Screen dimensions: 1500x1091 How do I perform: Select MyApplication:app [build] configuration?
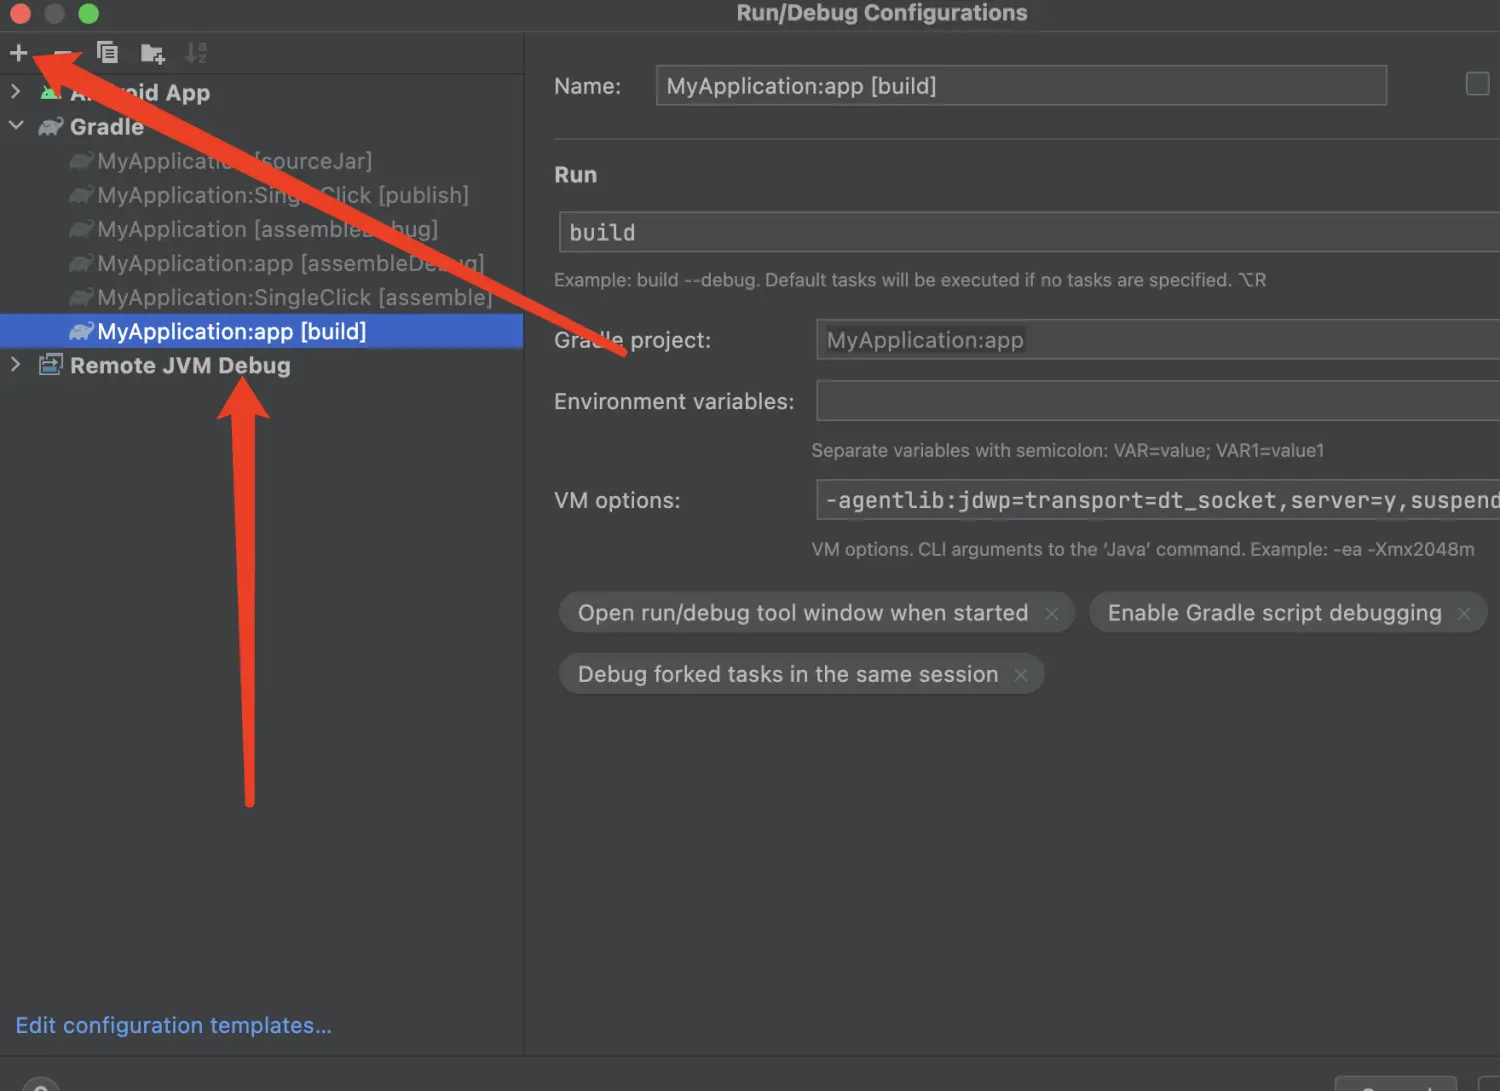tap(231, 331)
